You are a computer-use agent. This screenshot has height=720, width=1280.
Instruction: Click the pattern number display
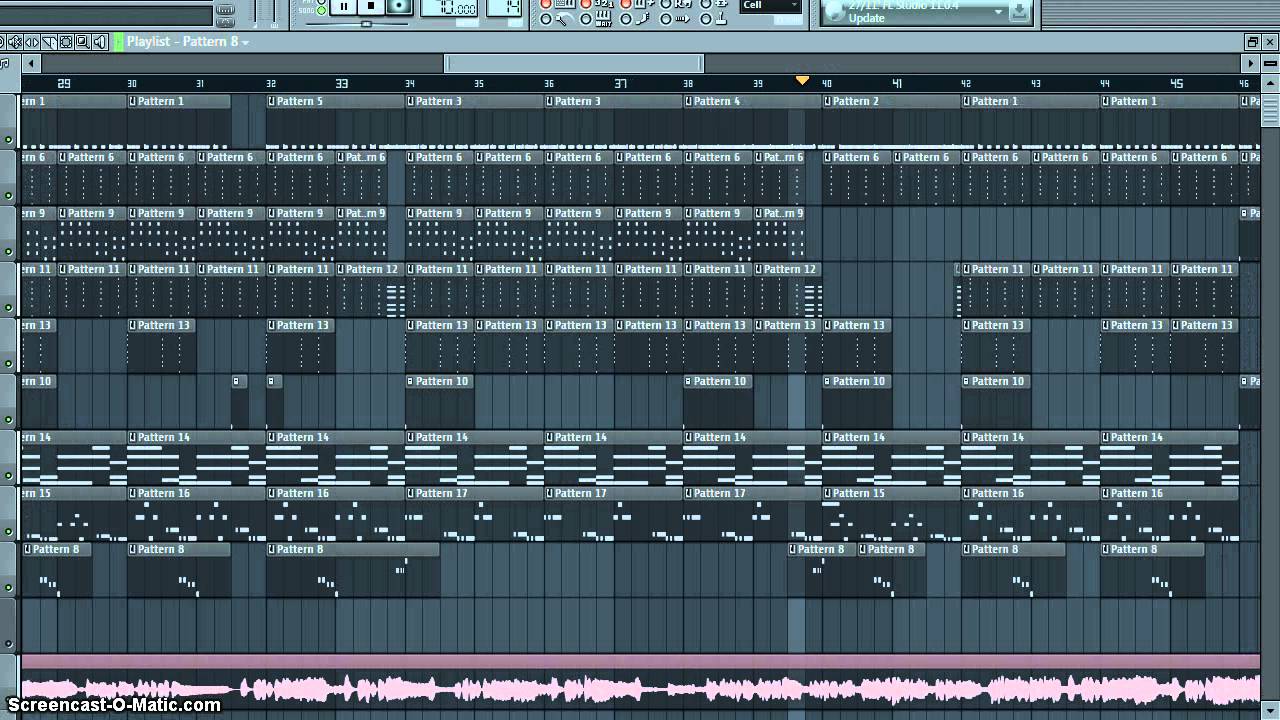(505, 8)
